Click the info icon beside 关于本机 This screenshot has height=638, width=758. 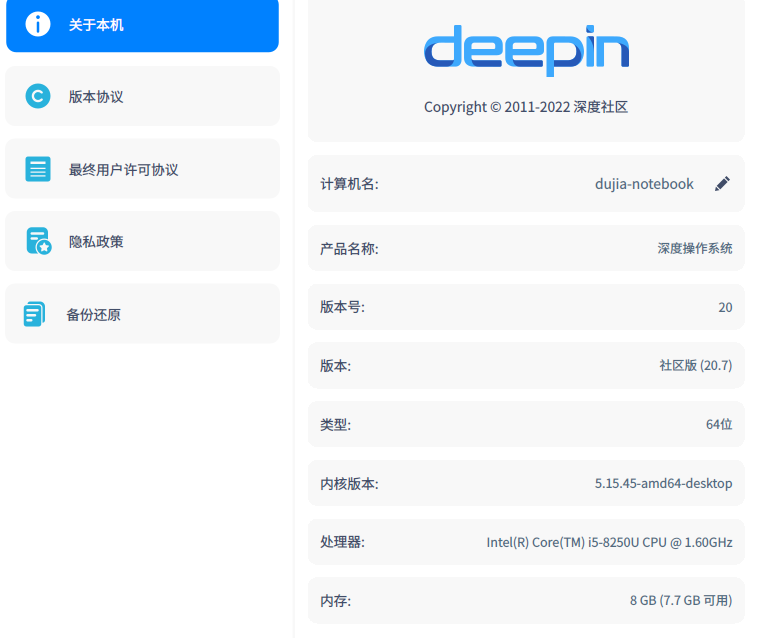tap(38, 24)
